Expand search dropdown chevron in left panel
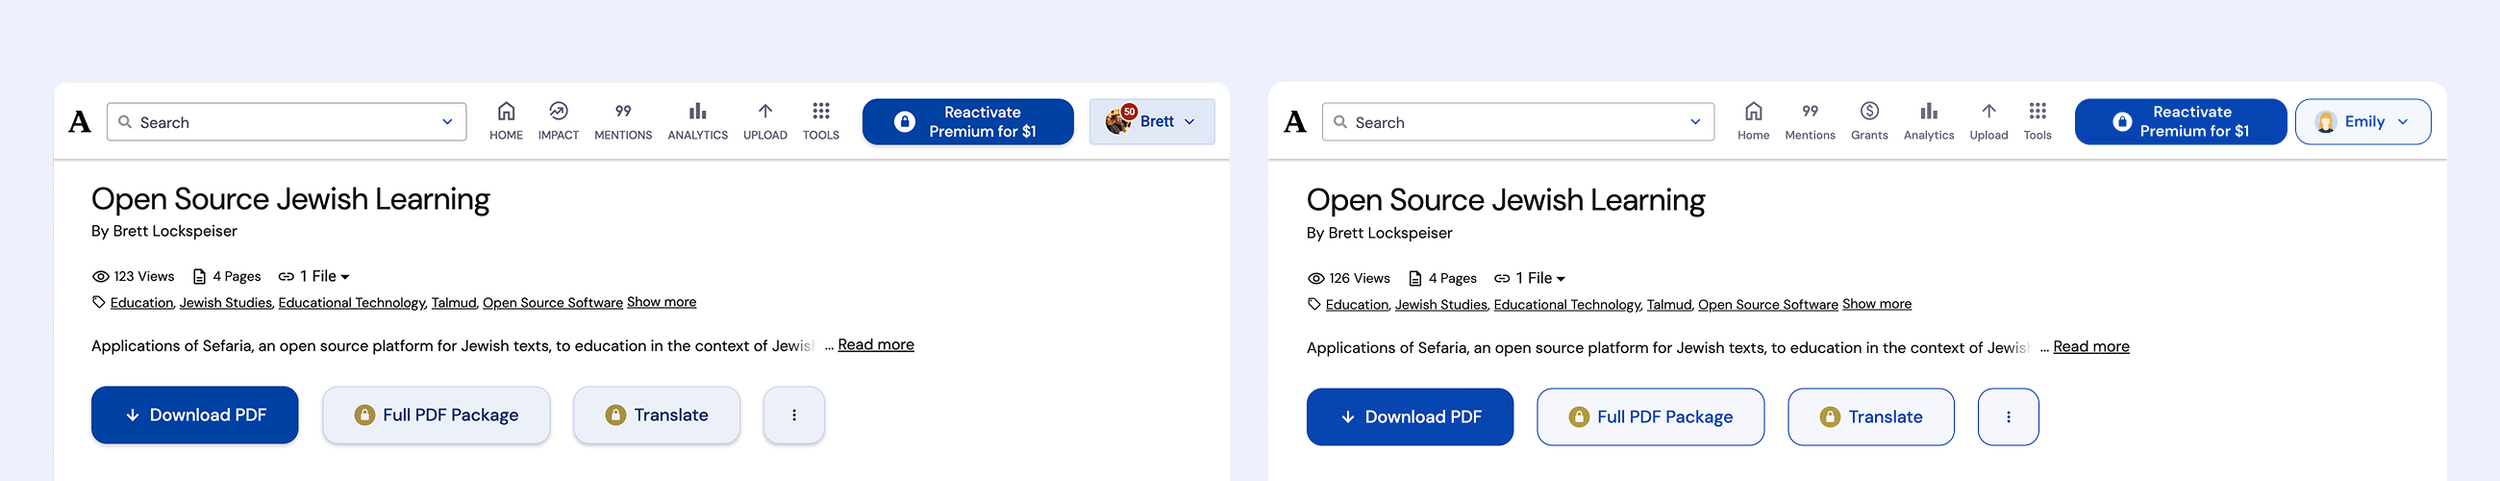Viewport: 2500px width, 481px height. (x=447, y=122)
